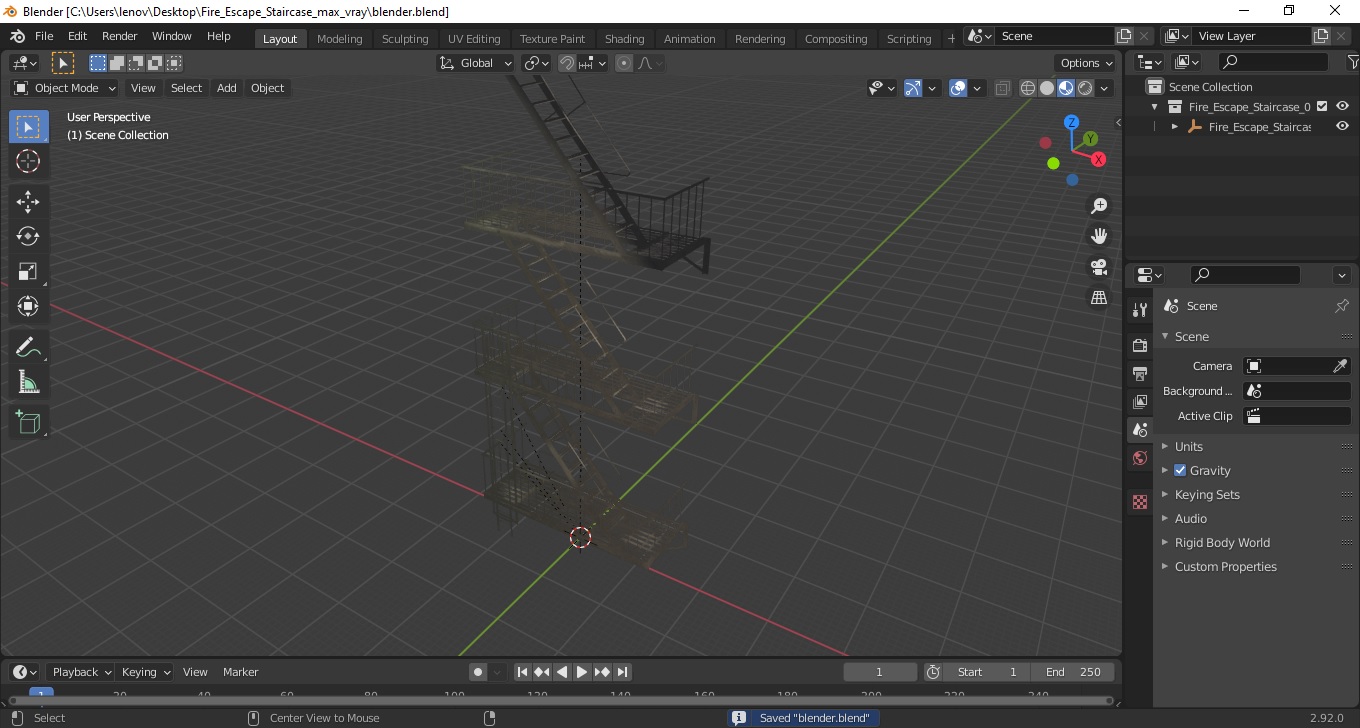Toggle Fire_Escape_Staircase_0 exclude checkbox
1360x728 pixels.
[1322, 106]
